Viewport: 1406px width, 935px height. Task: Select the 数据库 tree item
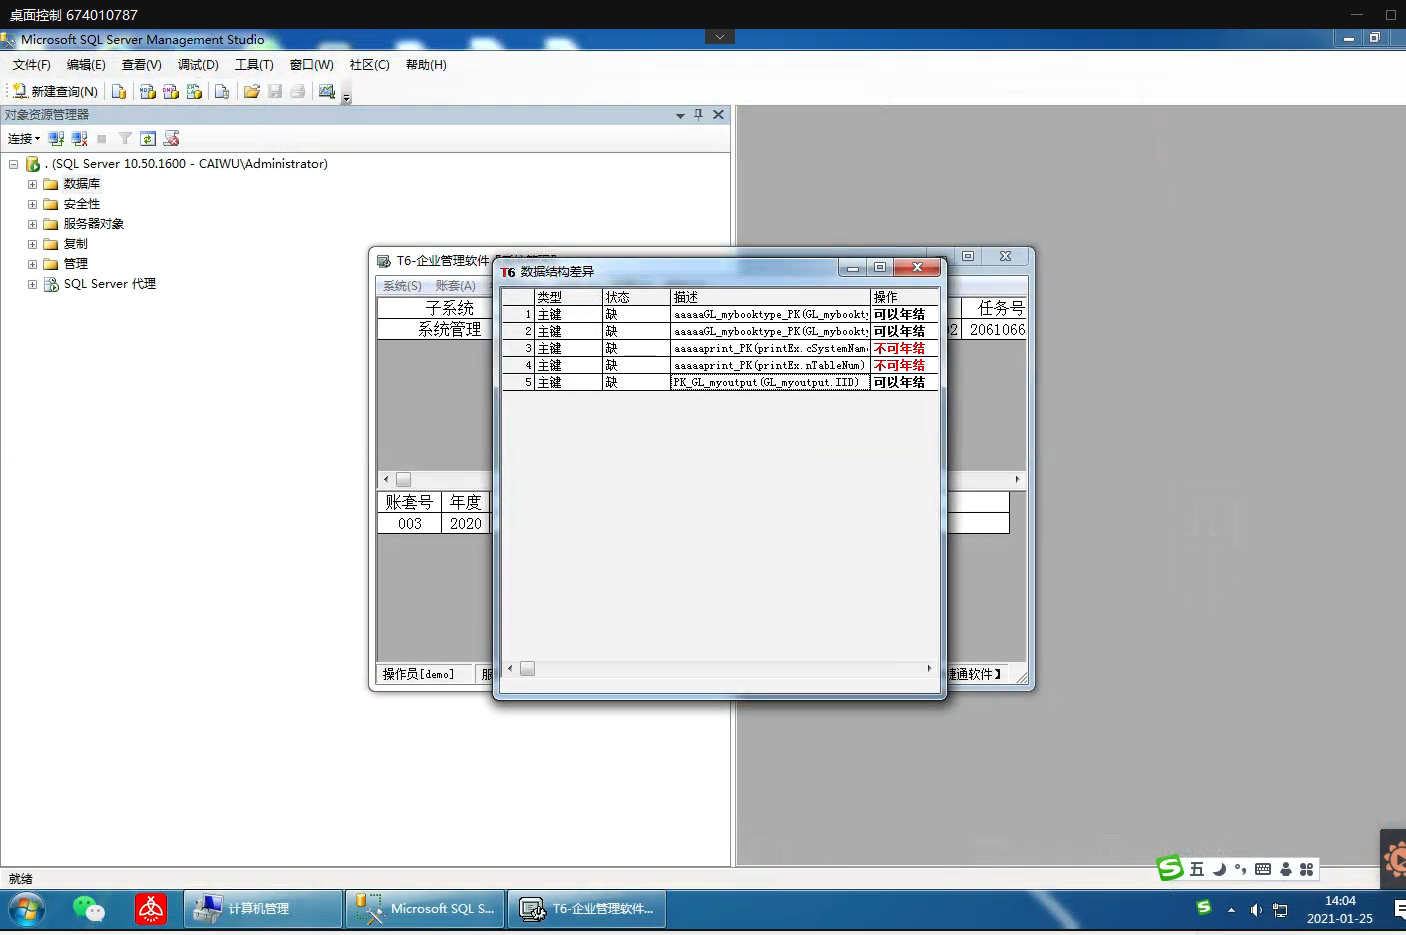(82, 184)
